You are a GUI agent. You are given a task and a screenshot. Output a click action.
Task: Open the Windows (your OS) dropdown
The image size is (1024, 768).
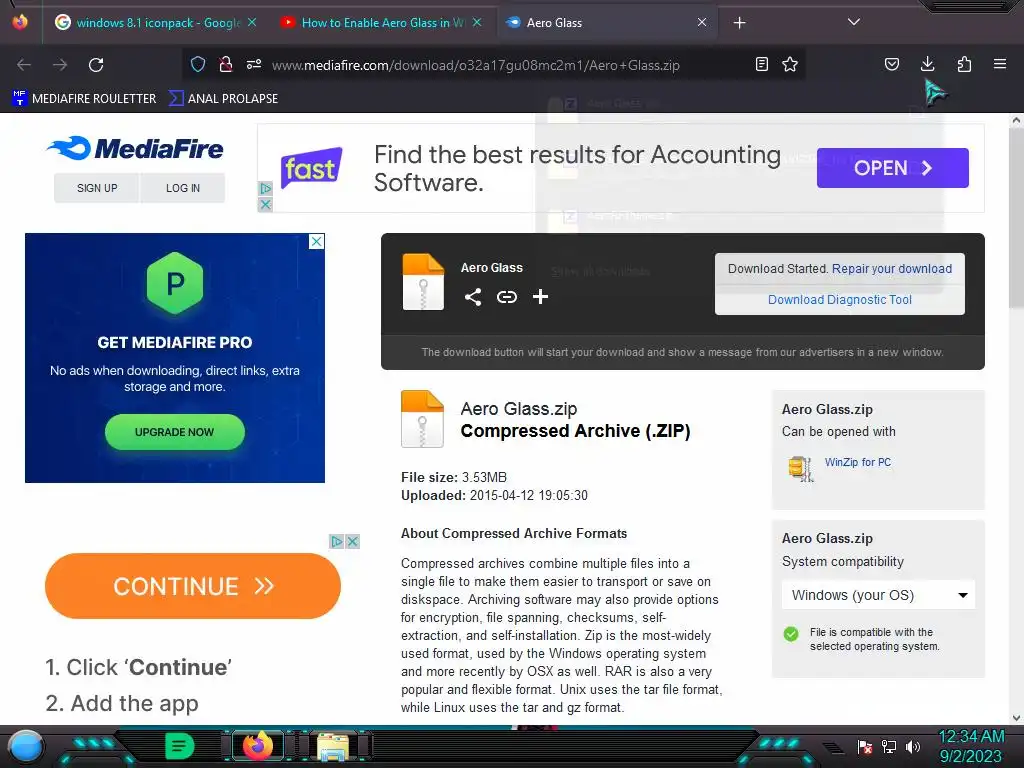[878, 595]
